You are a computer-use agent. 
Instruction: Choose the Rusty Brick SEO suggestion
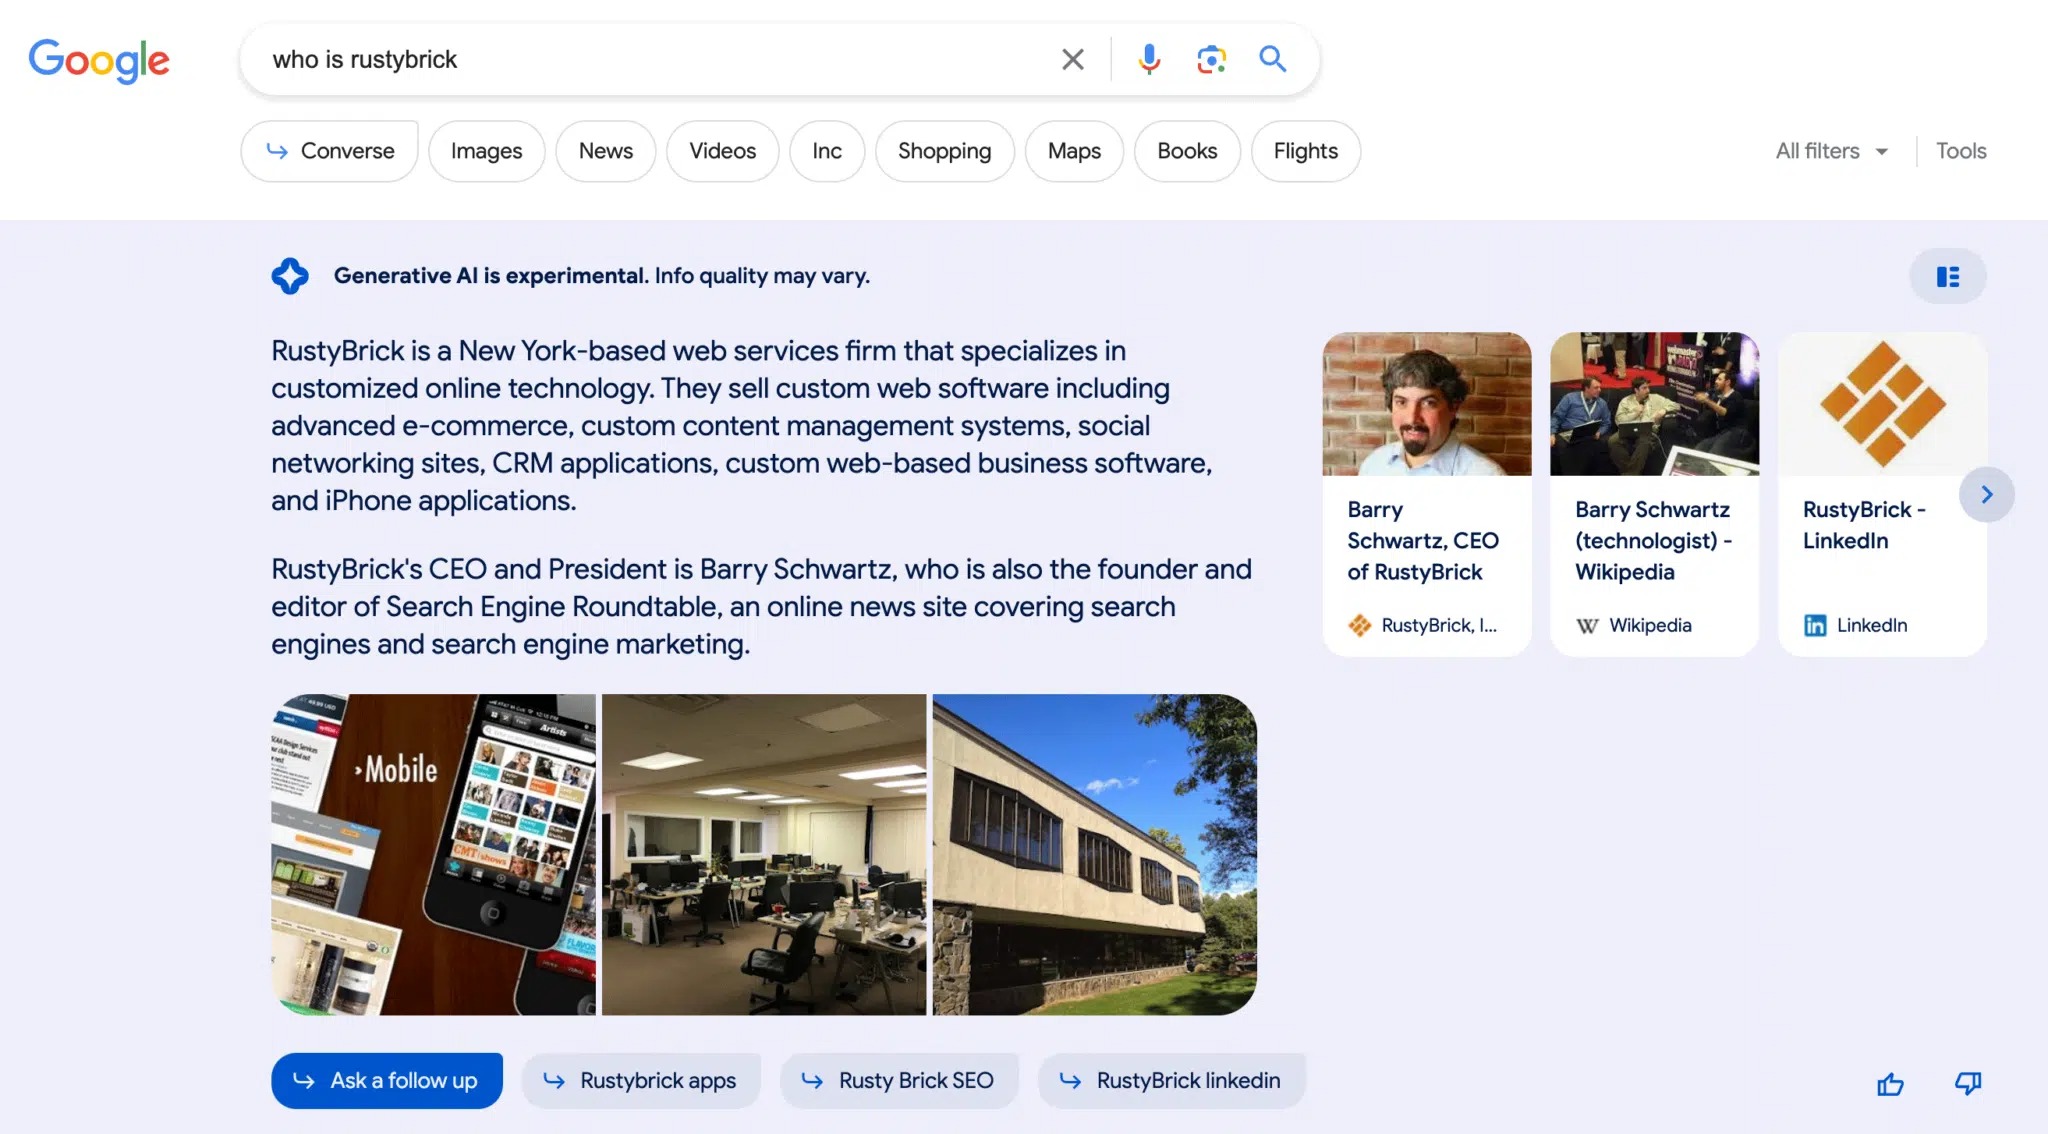pos(898,1081)
